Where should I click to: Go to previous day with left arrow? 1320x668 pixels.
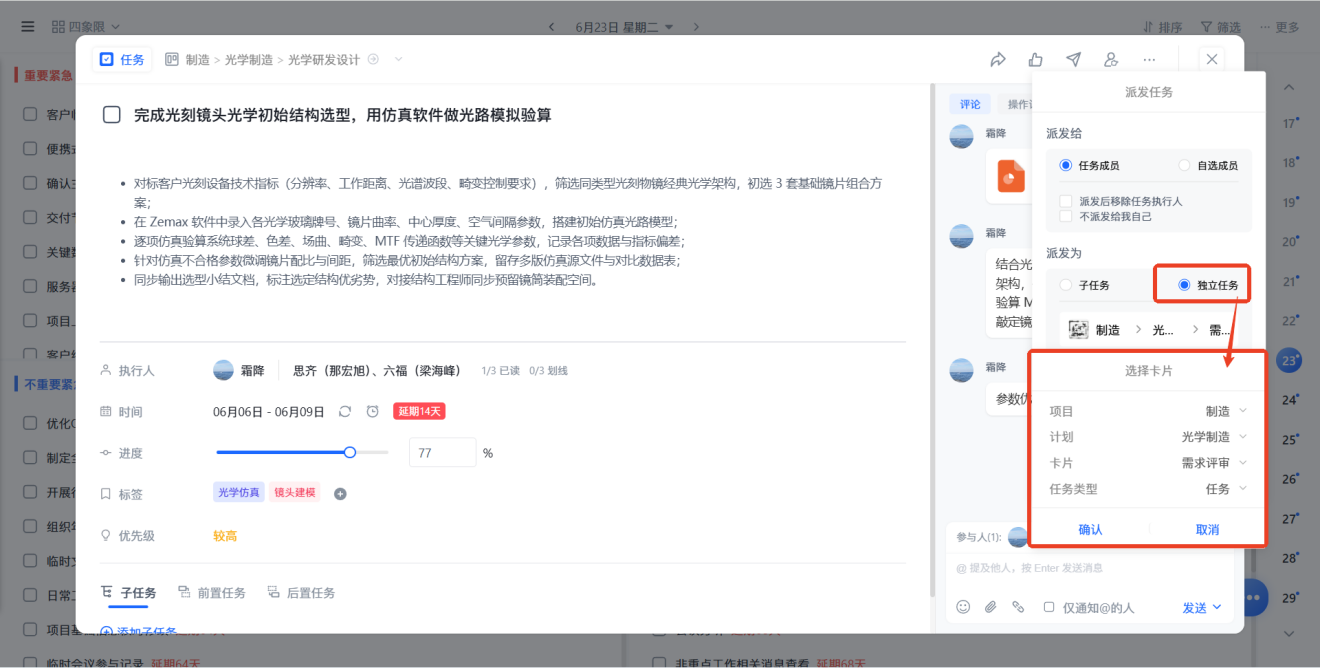point(551,27)
